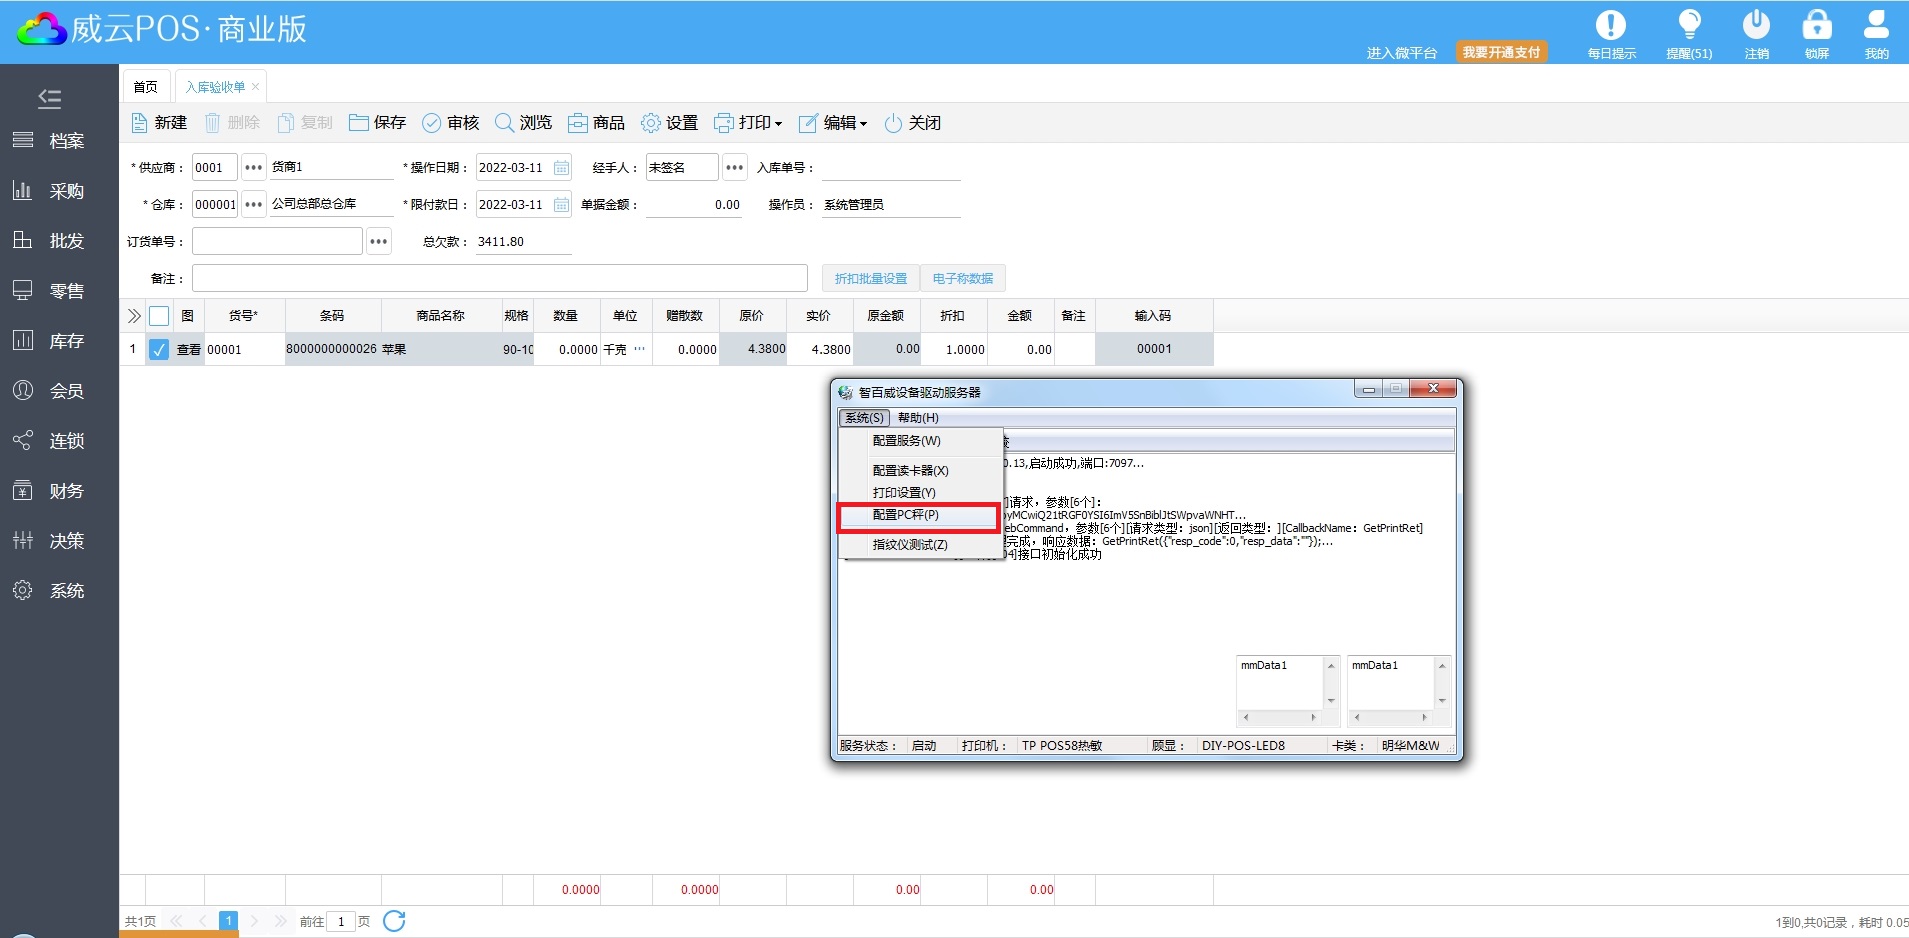1909x938 pixels.
Task: Open 每日提示 daily tip icon
Action: click(1610, 26)
